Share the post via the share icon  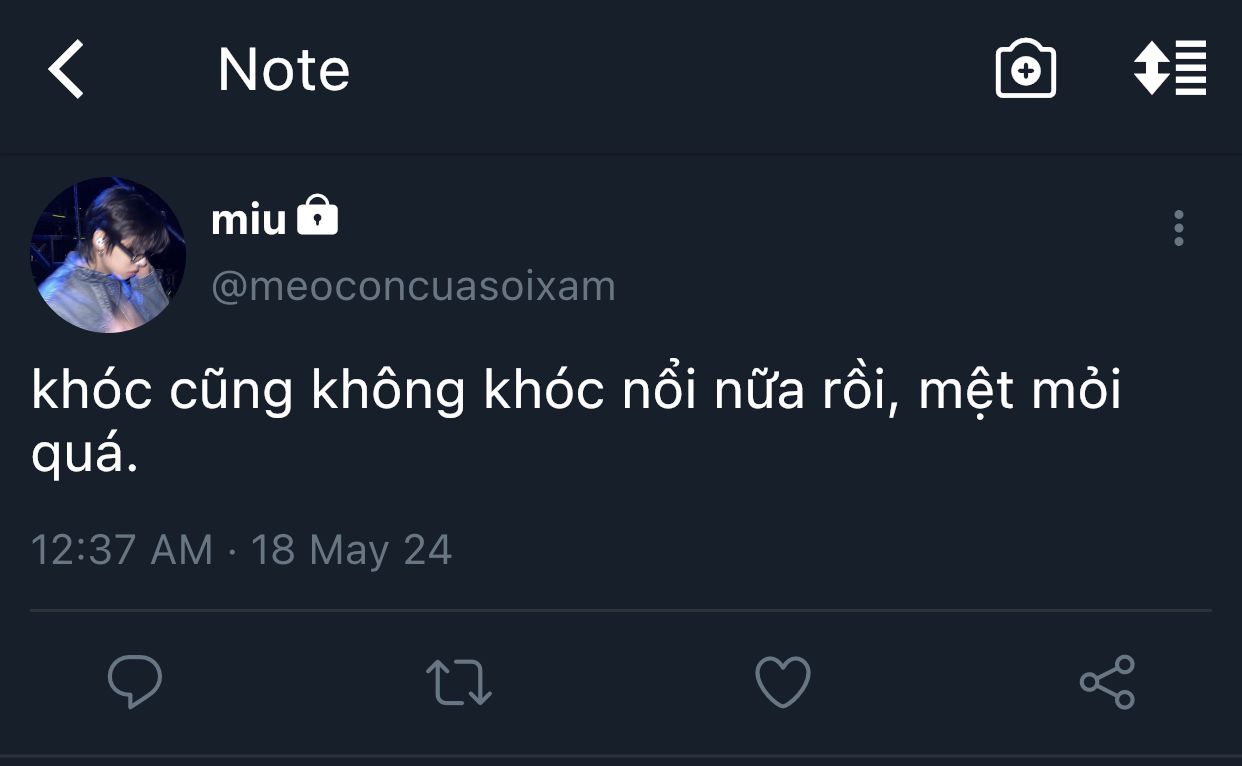(x=1107, y=682)
